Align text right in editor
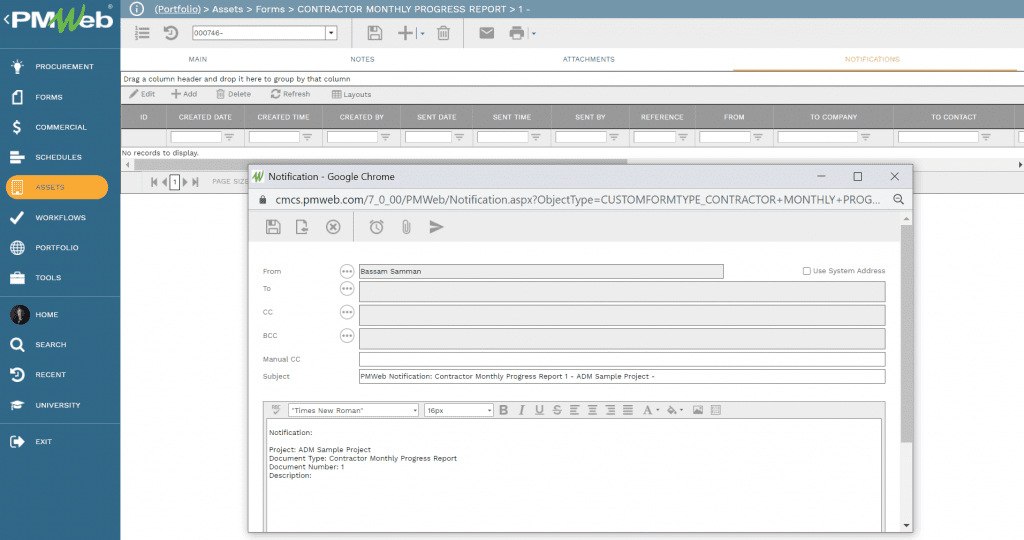The image size is (1024, 540). click(x=610, y=410)
